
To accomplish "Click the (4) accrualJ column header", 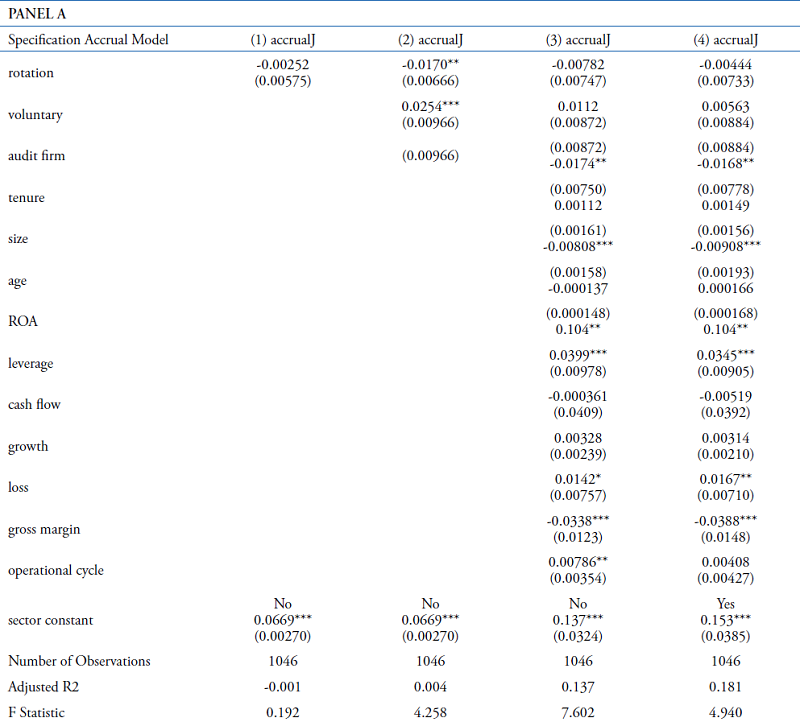I will point(726,40).
